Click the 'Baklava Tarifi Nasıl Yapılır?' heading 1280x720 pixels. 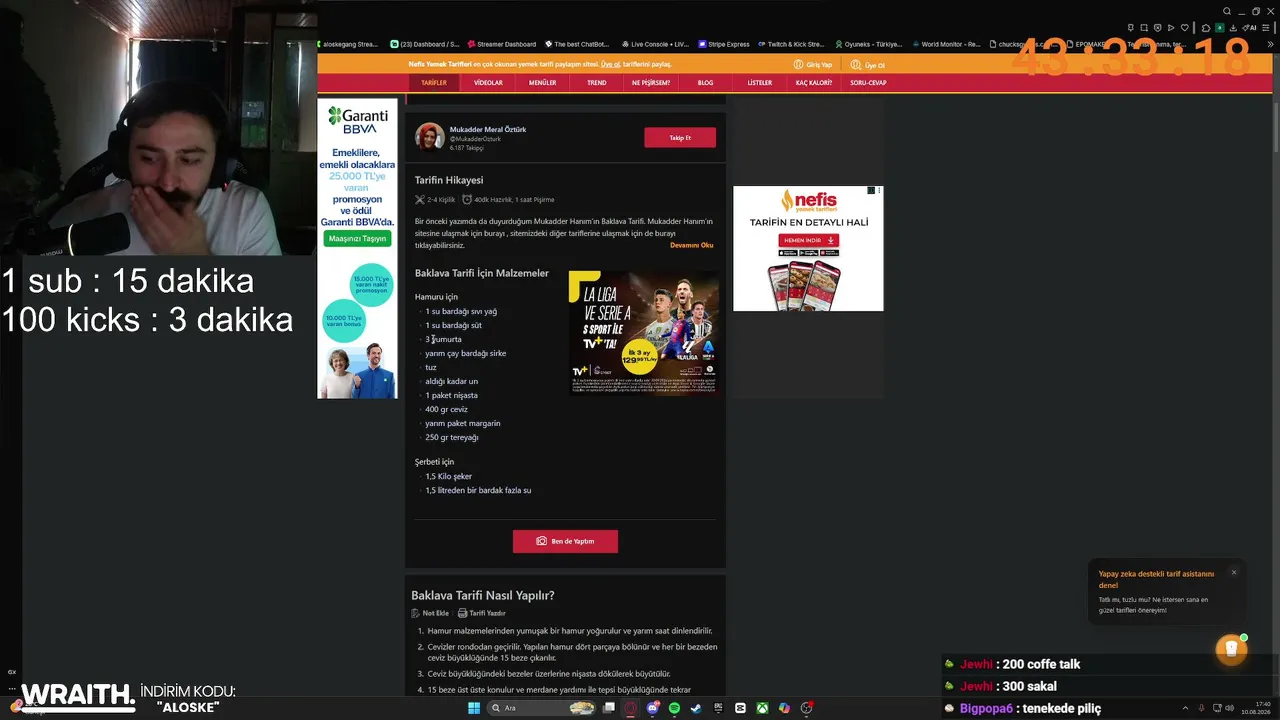pos(483,595)
